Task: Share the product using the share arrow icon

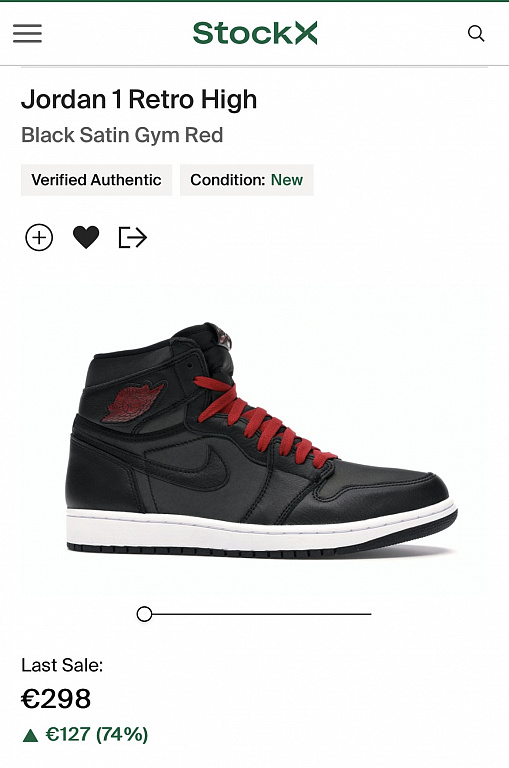Action: (x=133, y=238)
